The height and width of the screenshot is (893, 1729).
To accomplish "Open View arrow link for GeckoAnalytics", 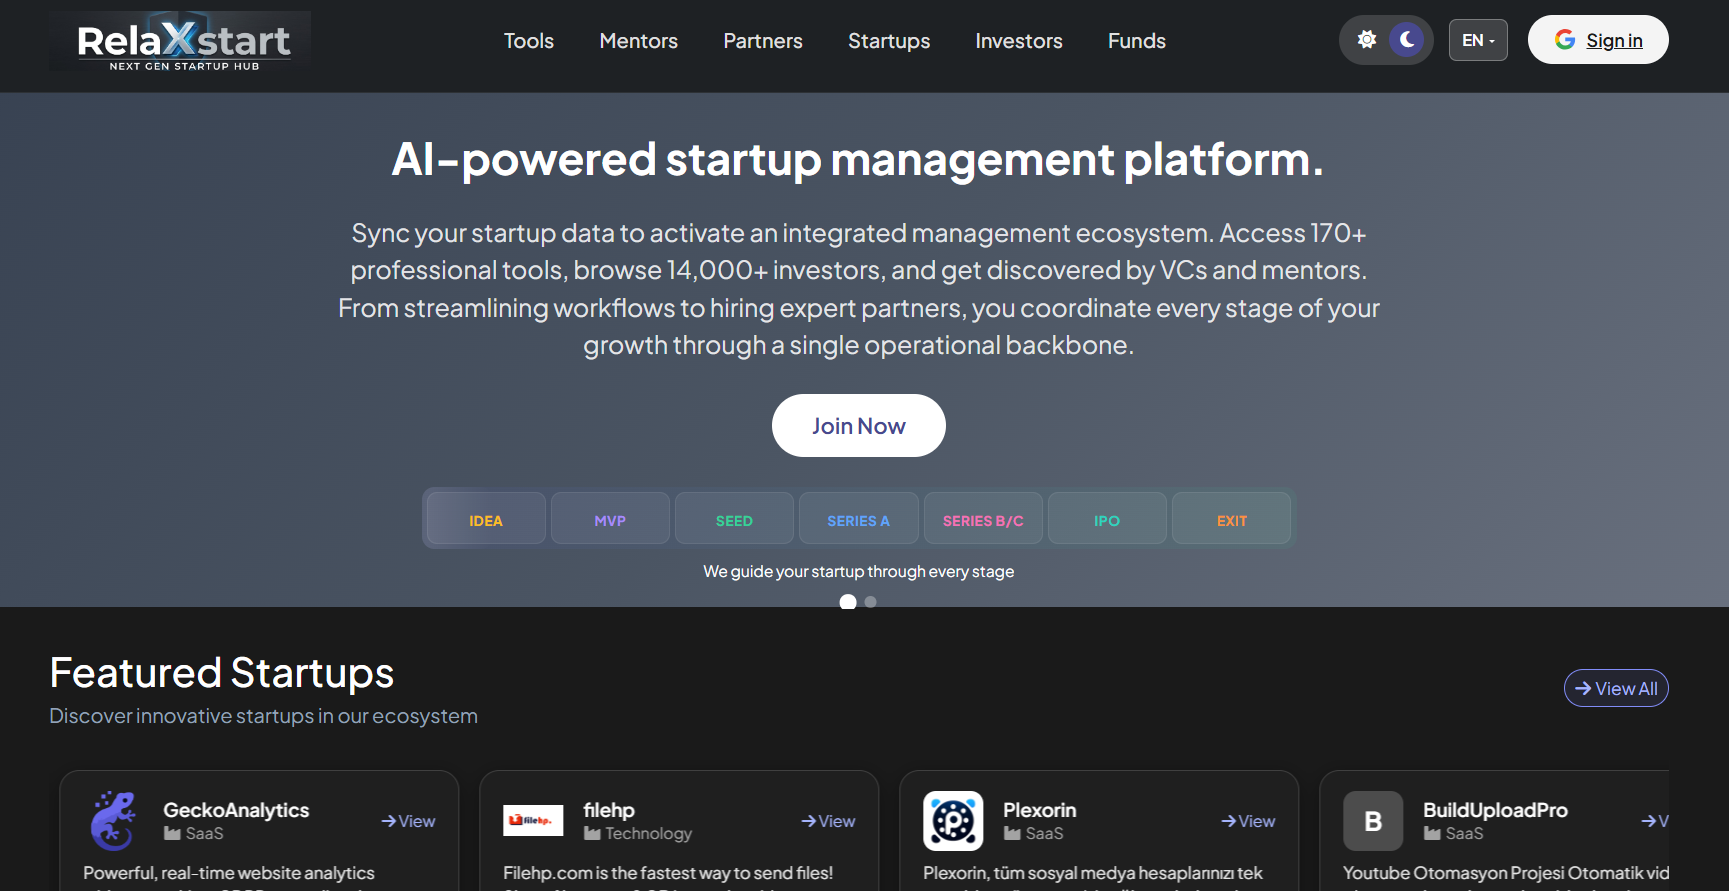I will 408,821.
